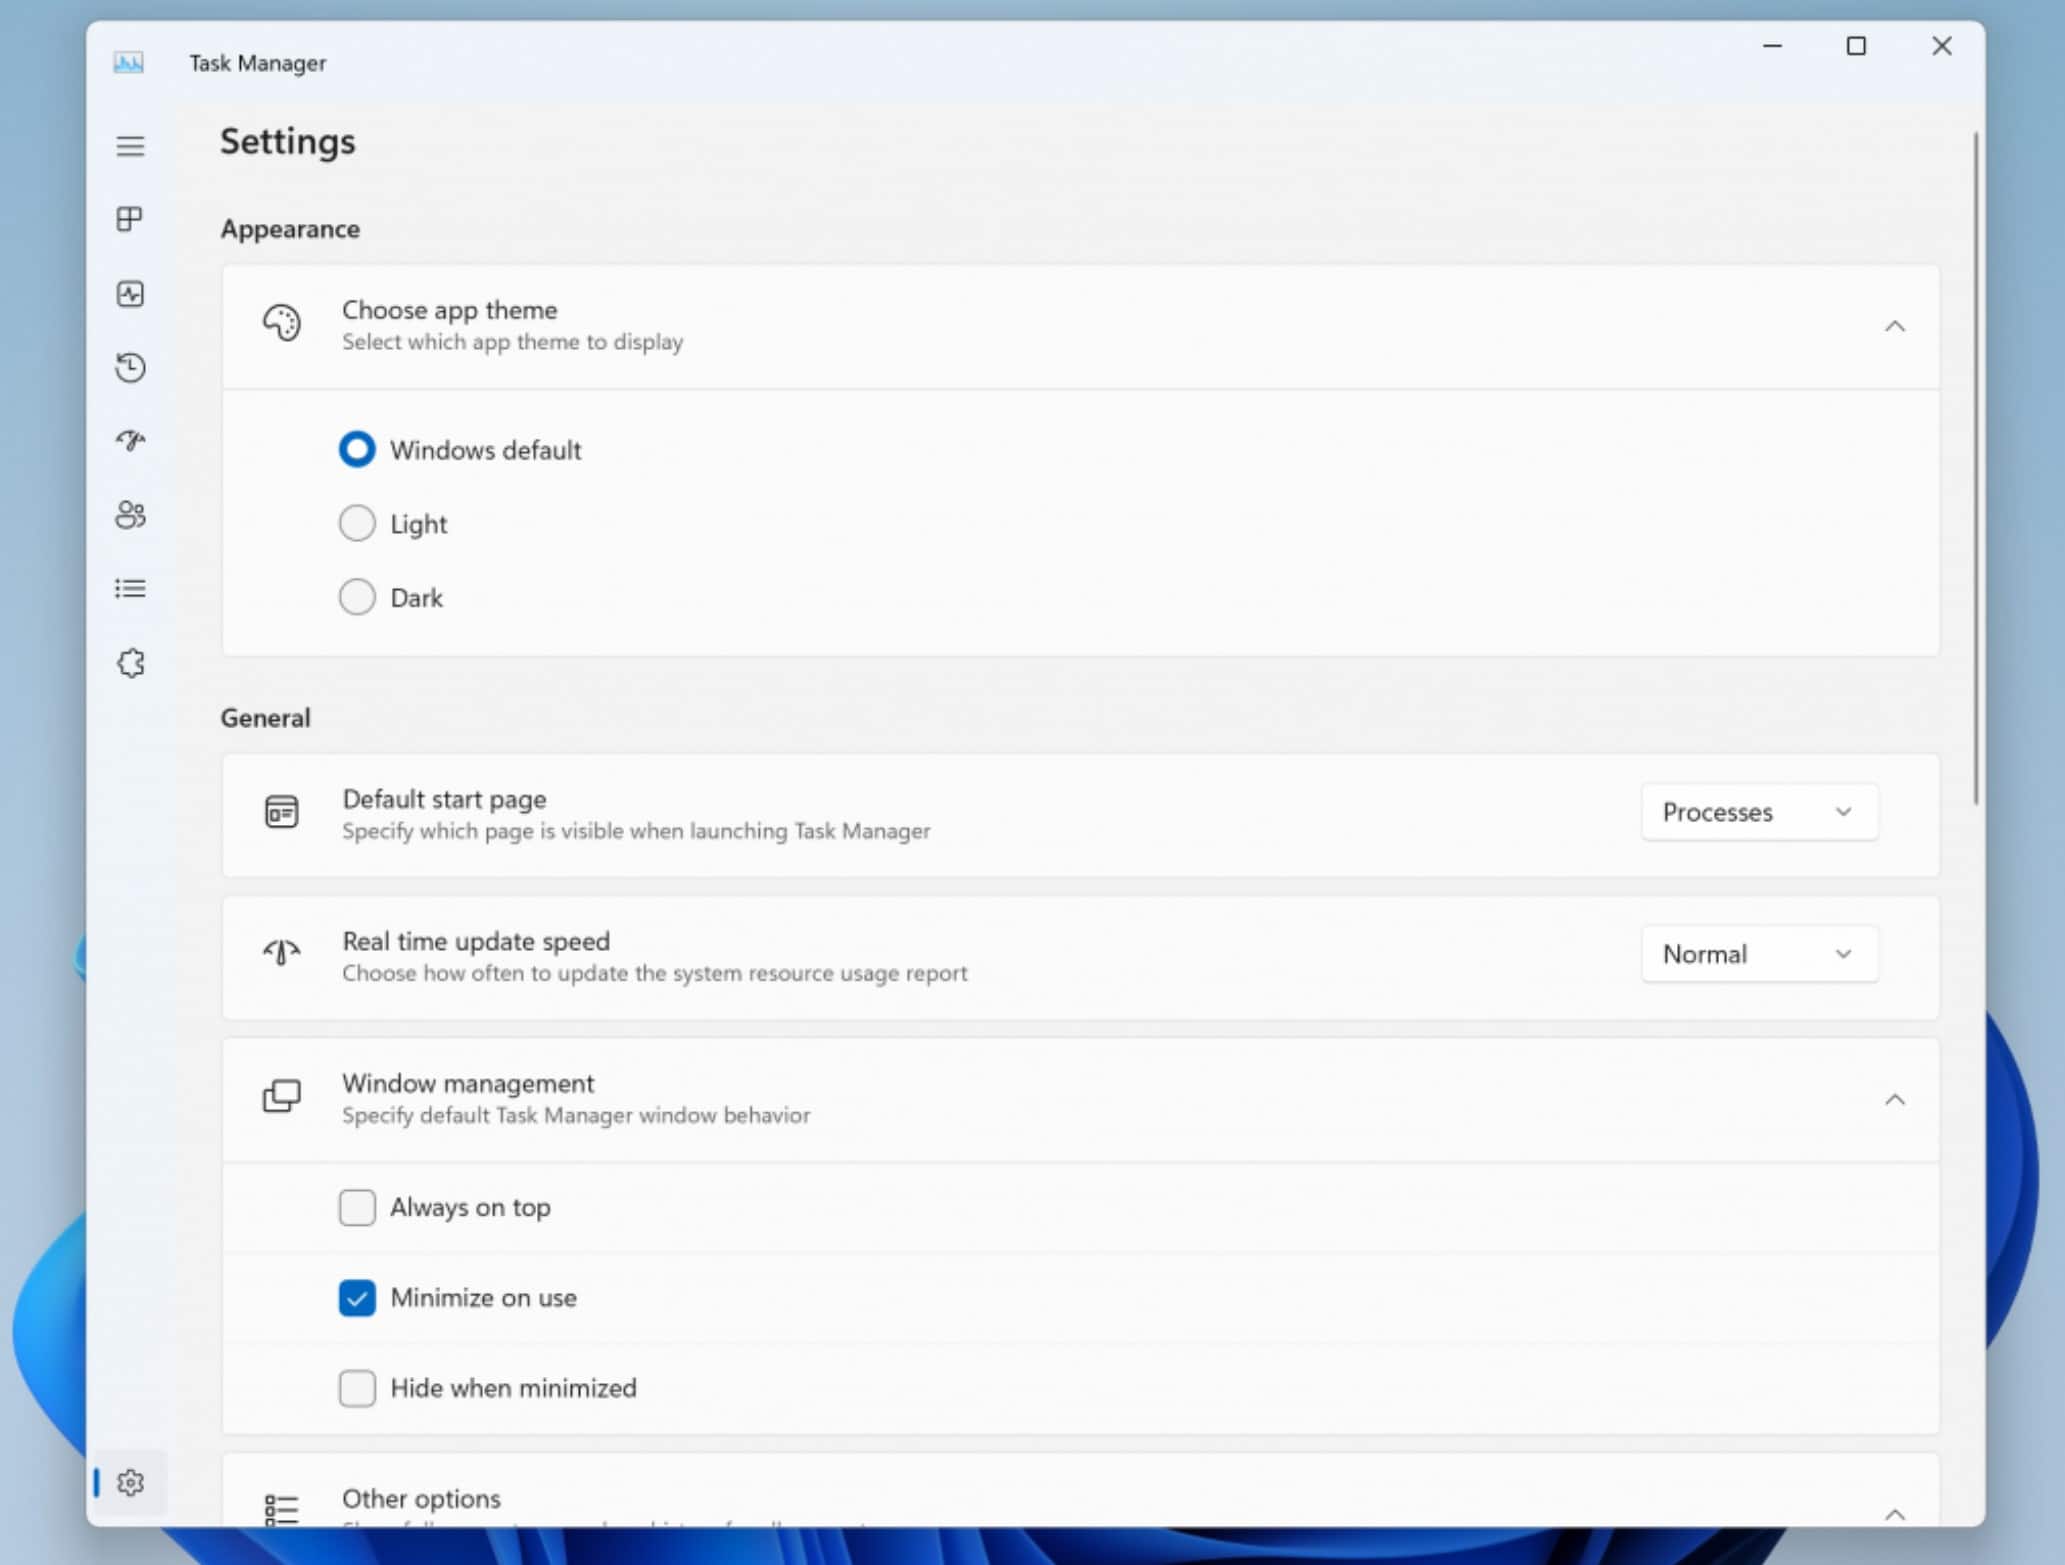This screenshot has height=1565, width=2065.
Task: Open the Real time update speed dropdown
Action: [1758, 954]
